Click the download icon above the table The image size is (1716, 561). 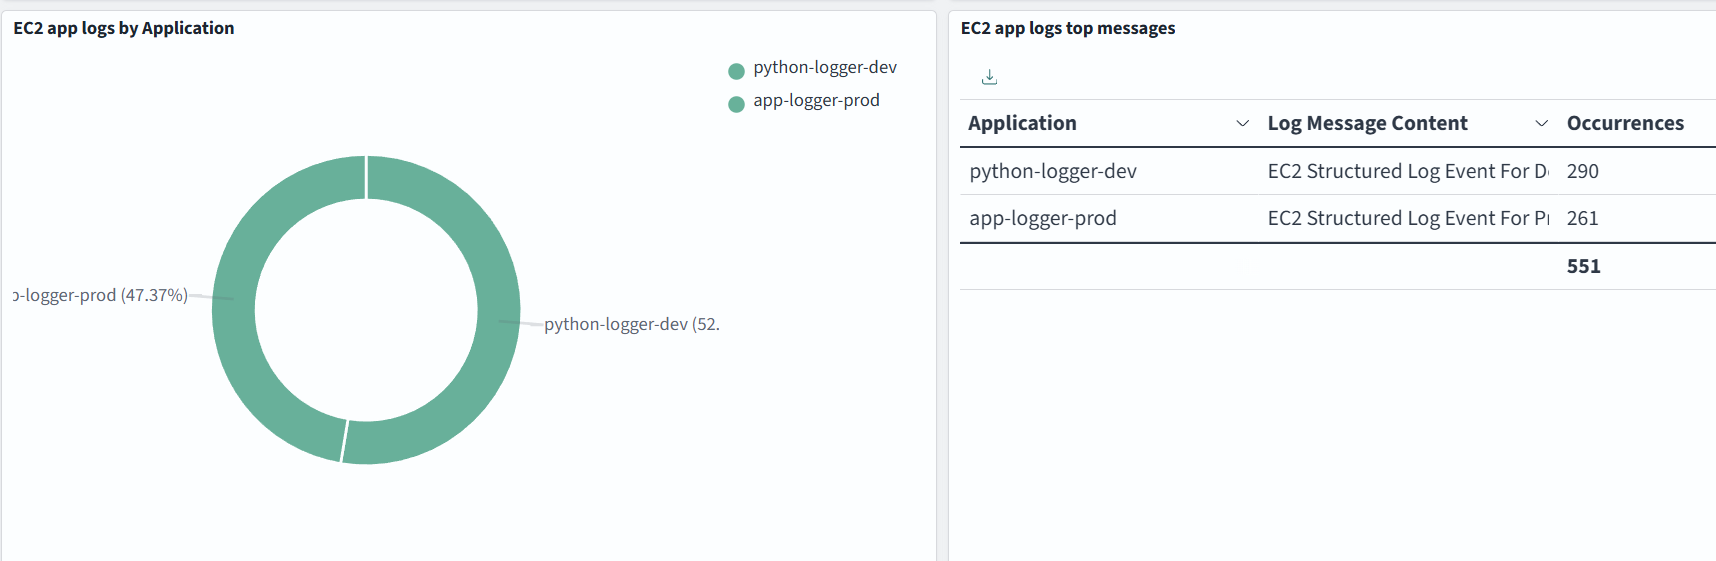pos(989,77)
